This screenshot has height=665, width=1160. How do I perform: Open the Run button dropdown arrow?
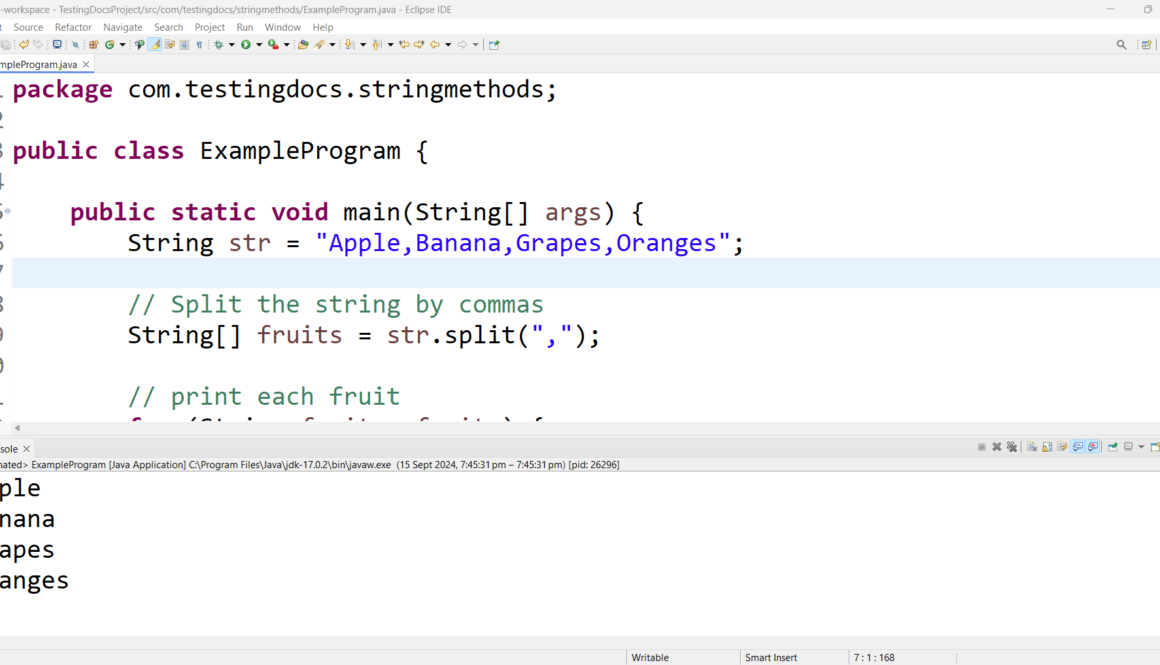click(x=258, y=45)
